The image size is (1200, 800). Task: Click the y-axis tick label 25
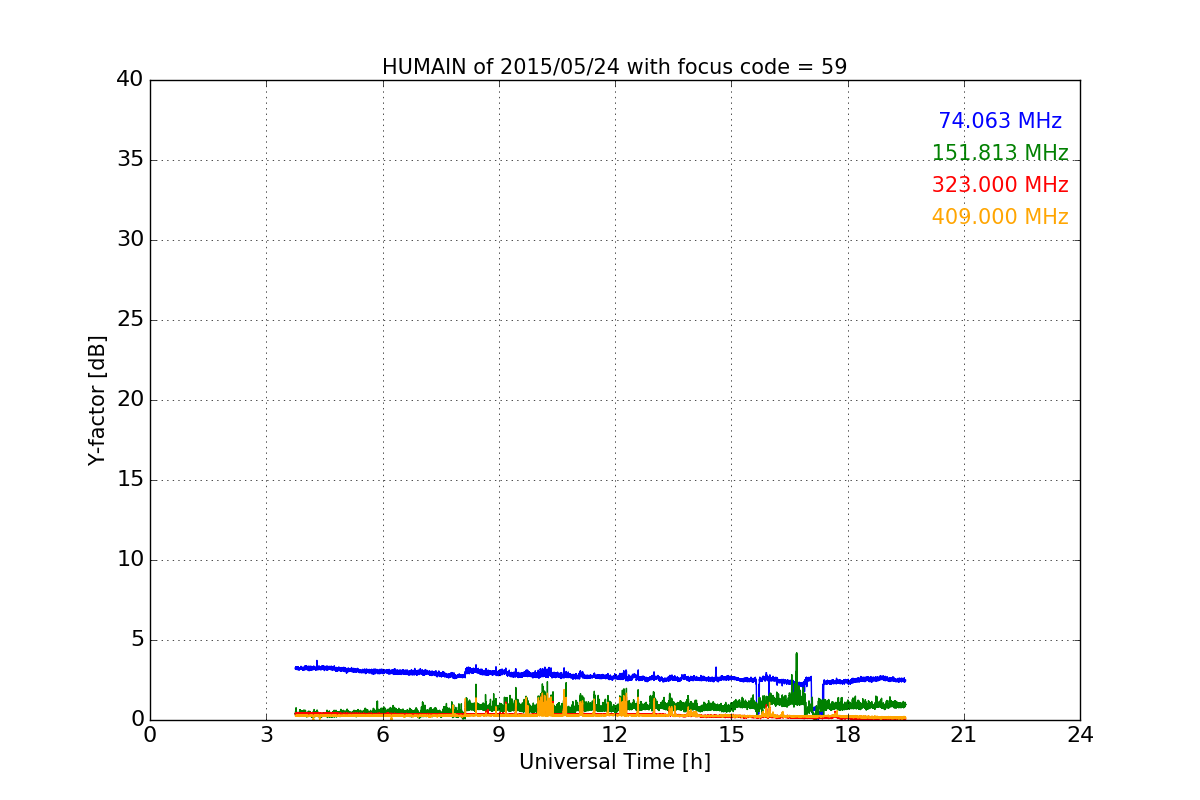[x=130, y=320]
